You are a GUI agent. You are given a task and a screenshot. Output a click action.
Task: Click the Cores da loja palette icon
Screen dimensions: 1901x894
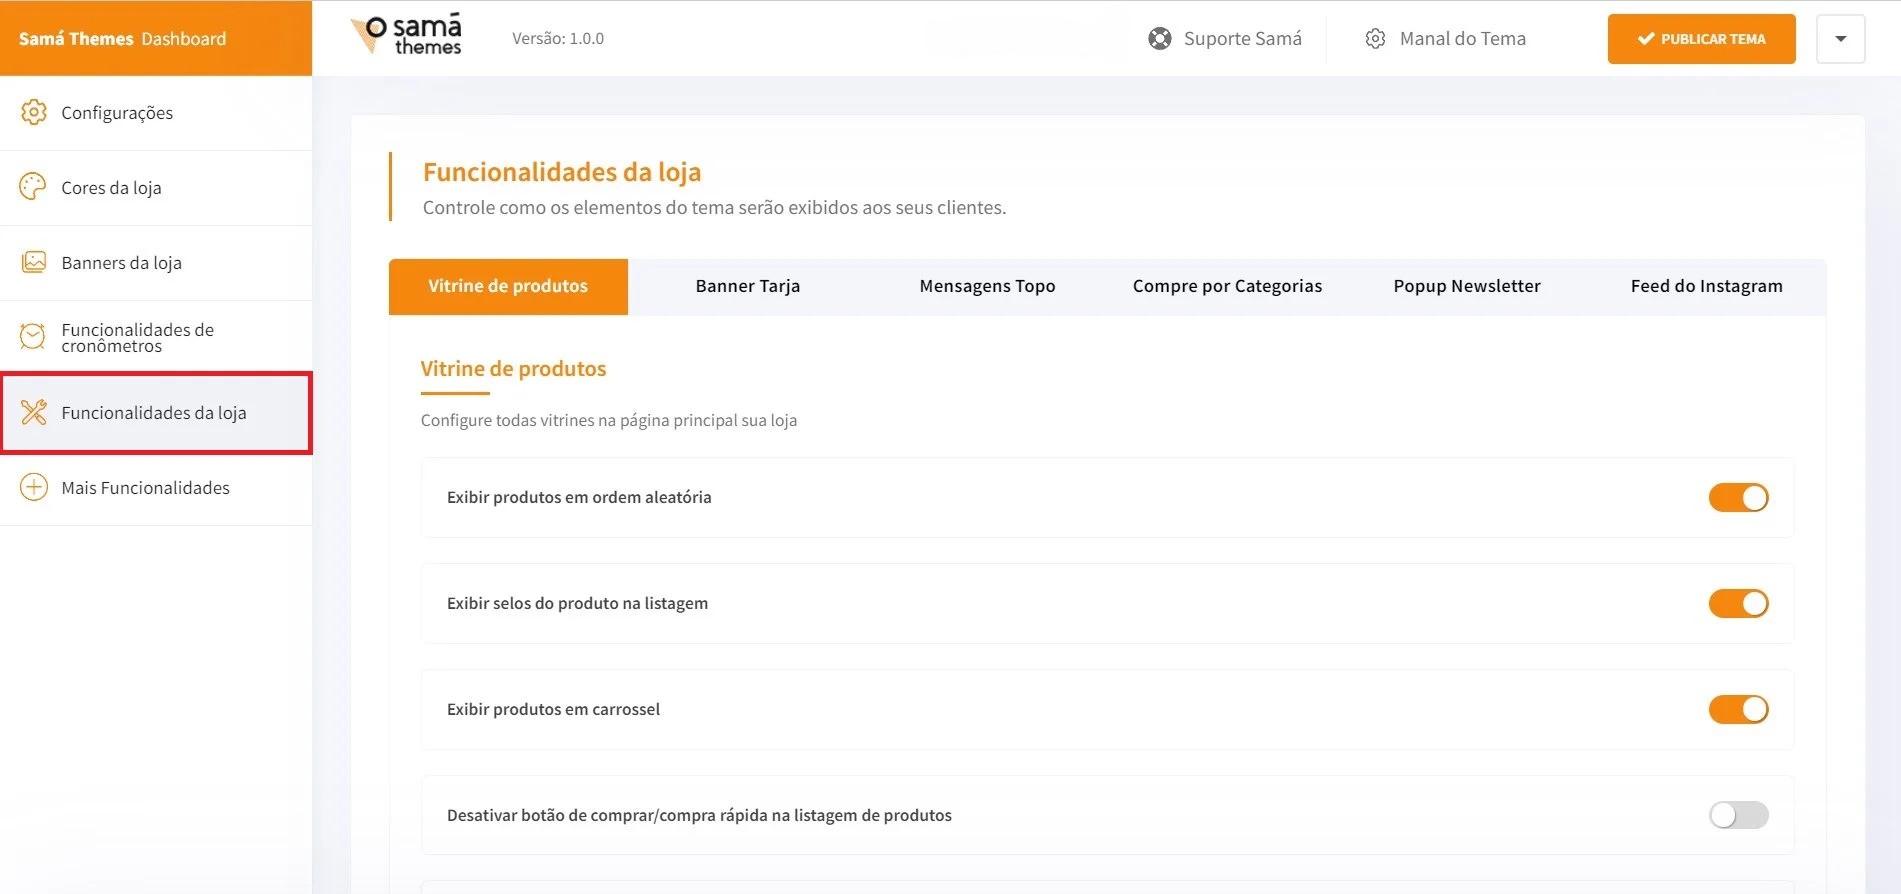point(33,187)
